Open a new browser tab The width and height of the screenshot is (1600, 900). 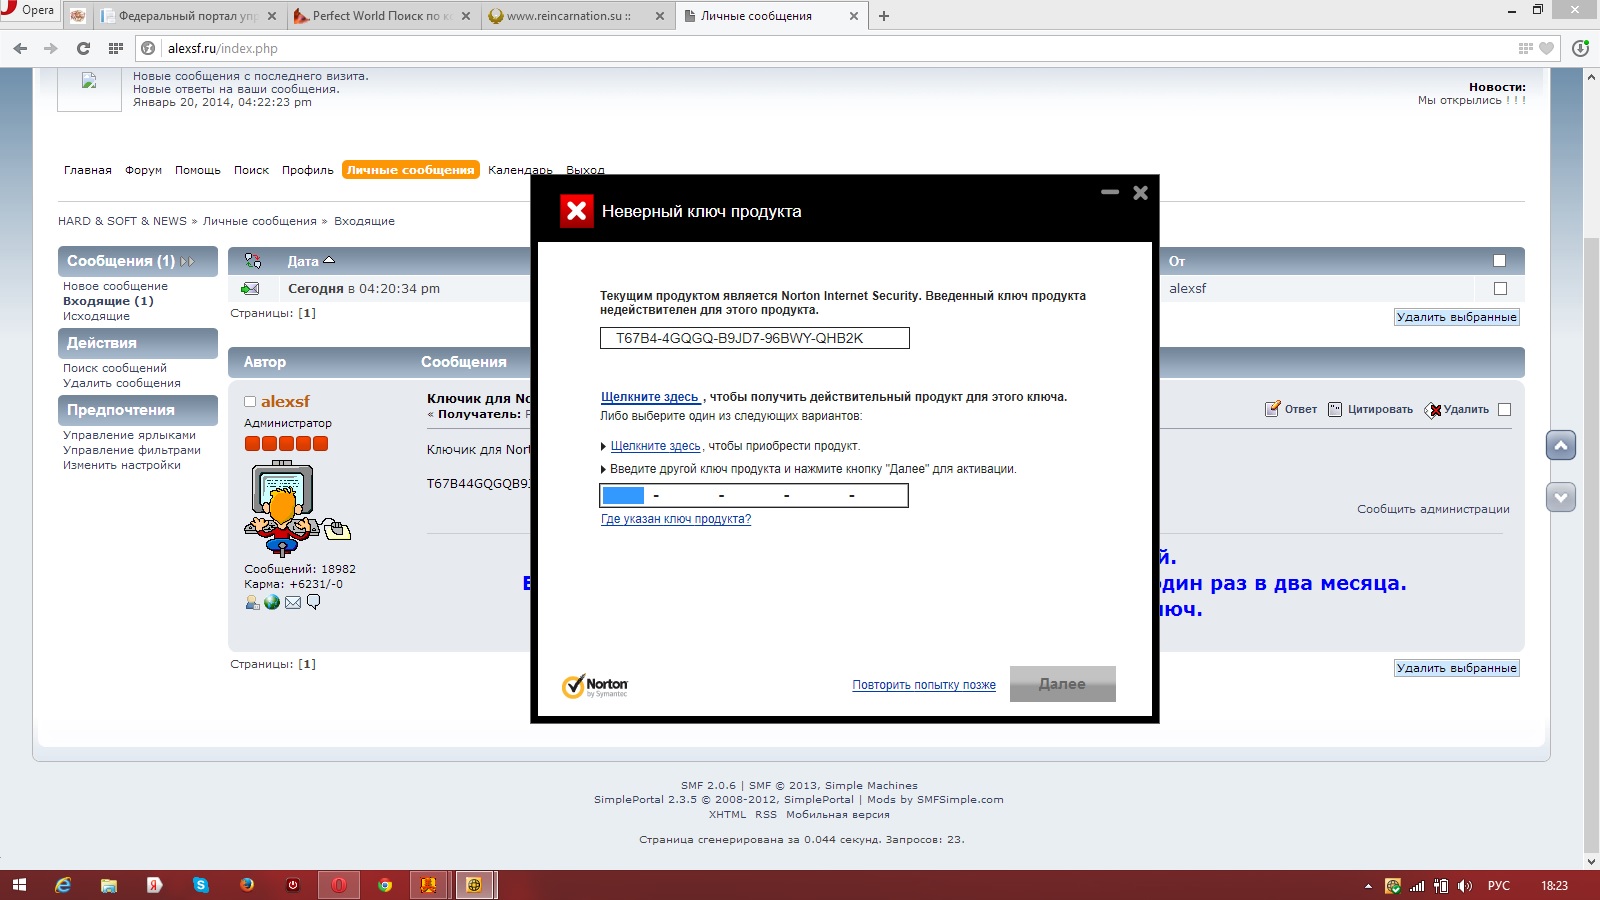pyautogui.click(x=884, y=16)
